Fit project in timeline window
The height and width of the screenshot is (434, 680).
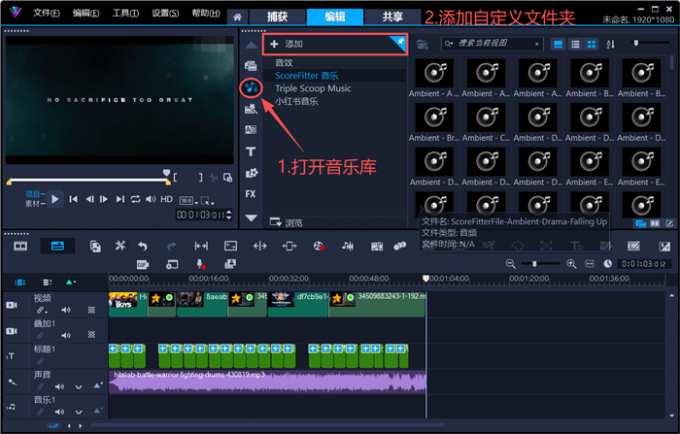[589, 264]
